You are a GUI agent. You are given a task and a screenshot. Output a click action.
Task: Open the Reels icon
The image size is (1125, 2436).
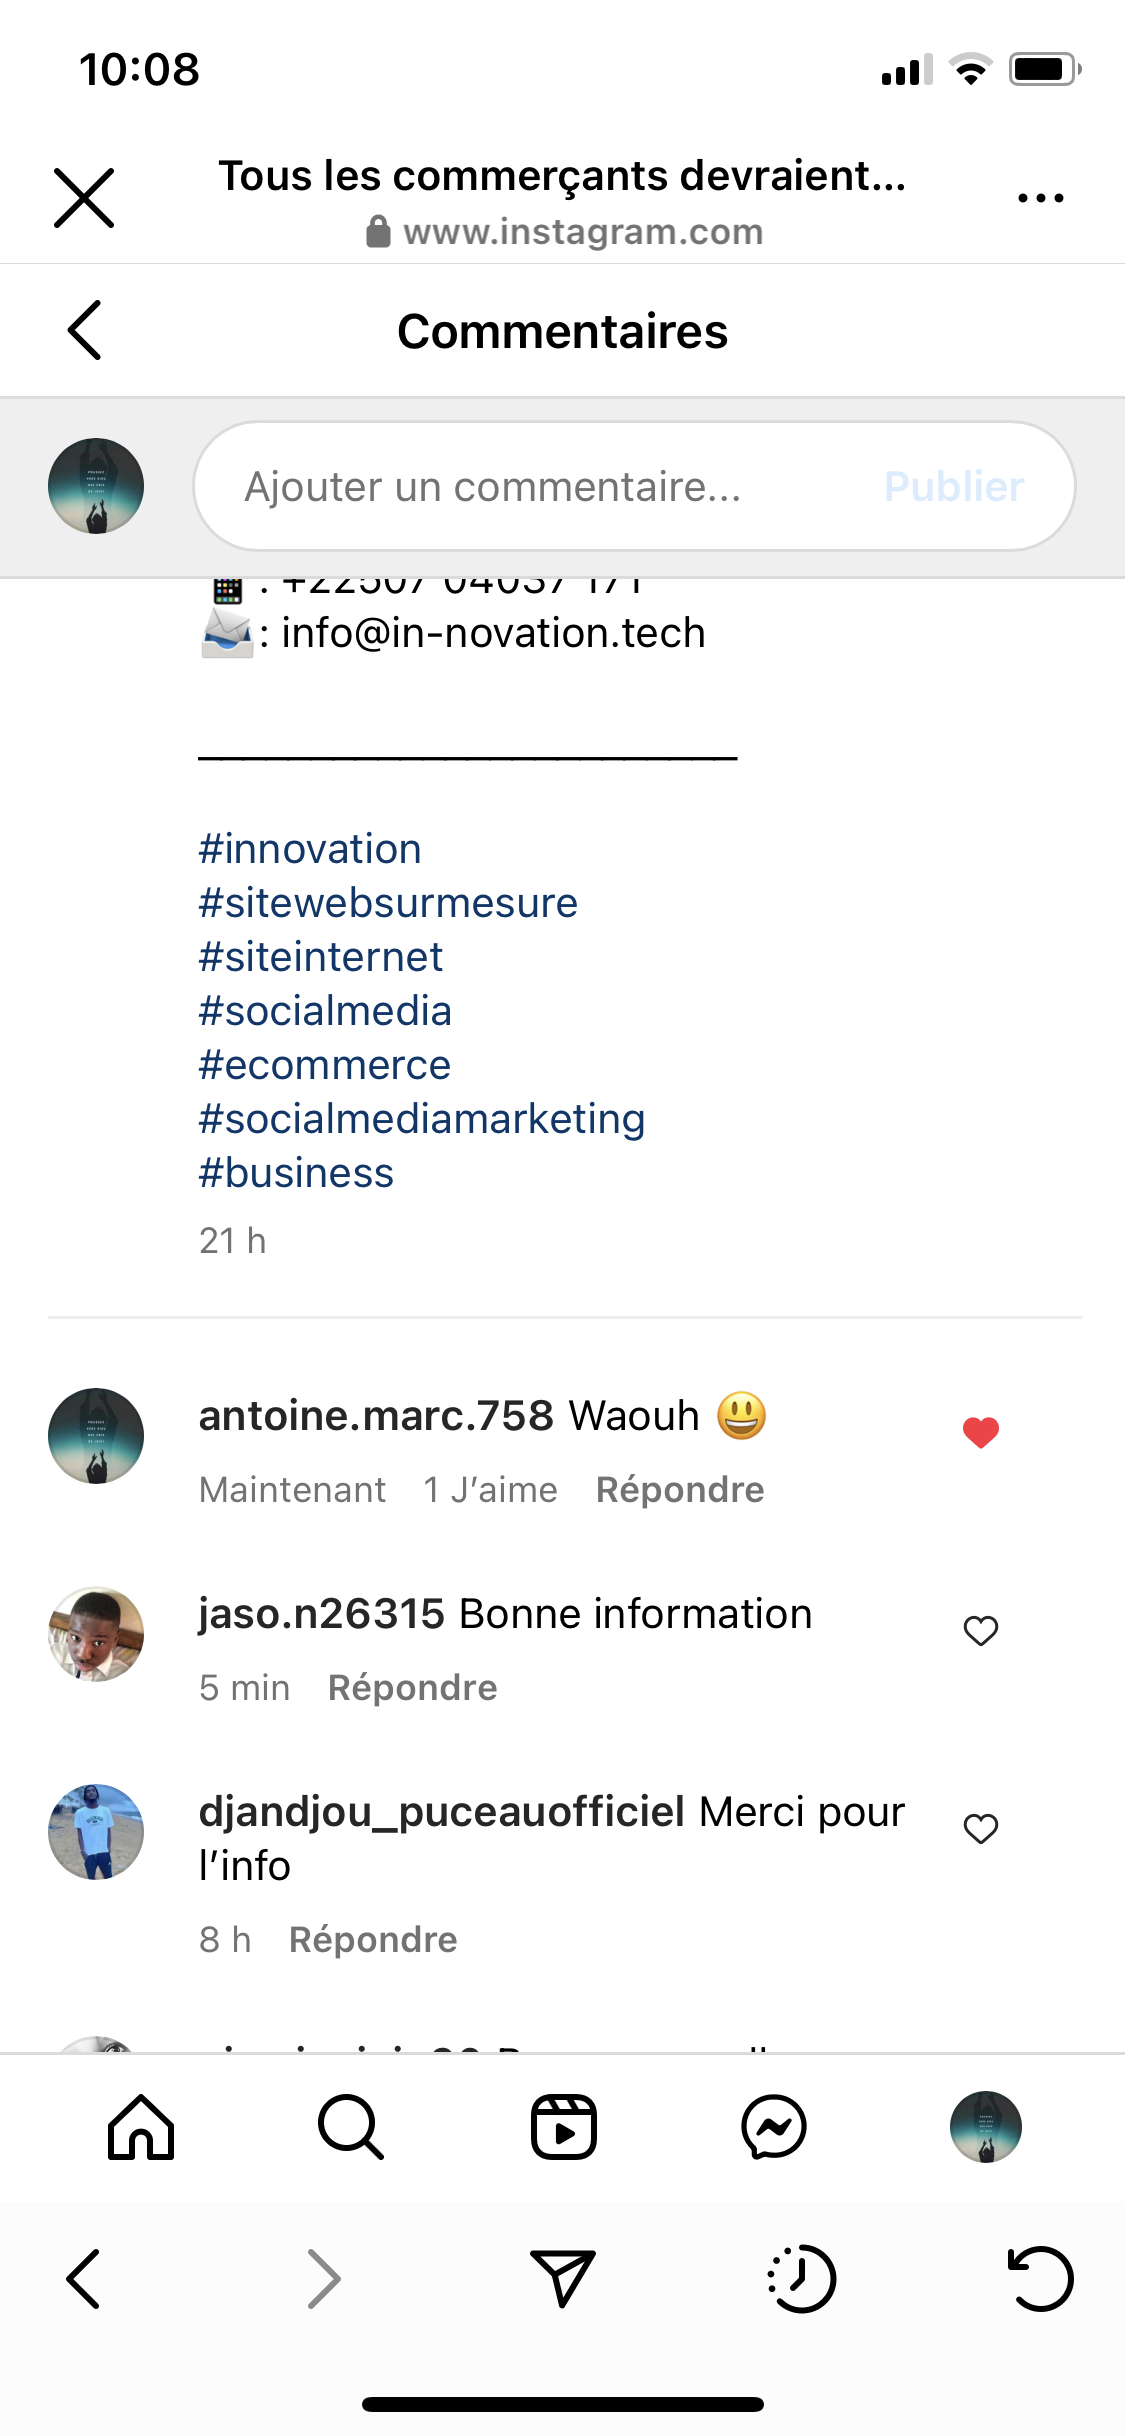pos(563,2127)
